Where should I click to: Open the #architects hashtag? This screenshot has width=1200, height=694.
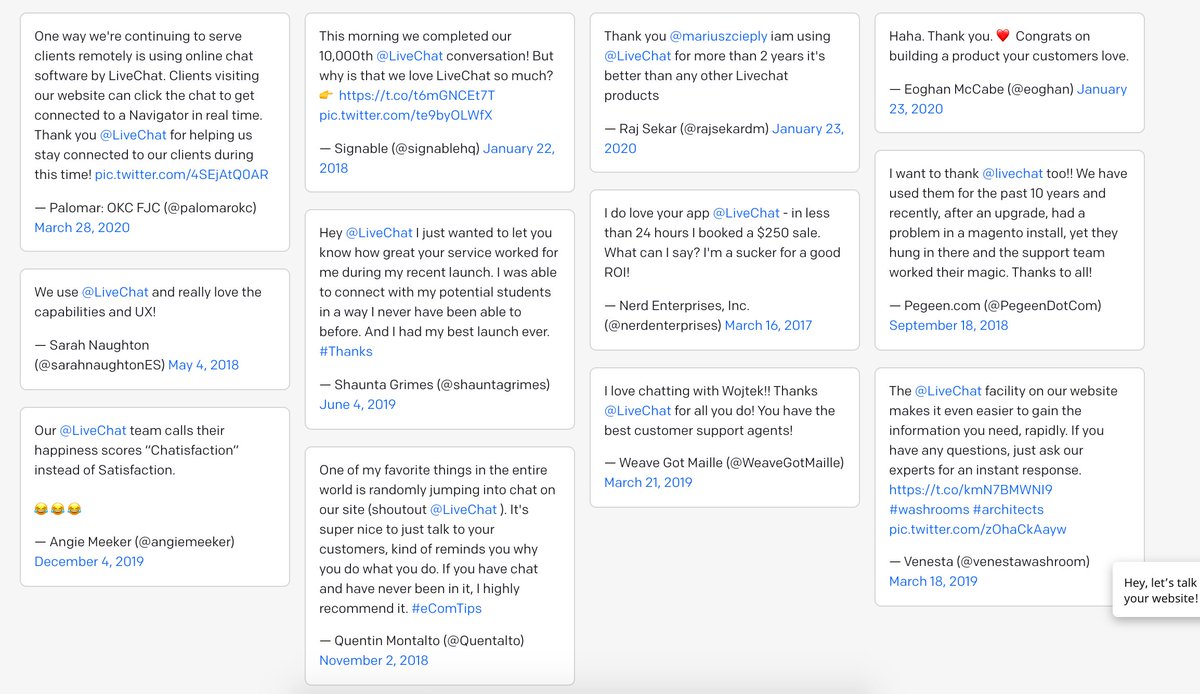pos(1009,509)
